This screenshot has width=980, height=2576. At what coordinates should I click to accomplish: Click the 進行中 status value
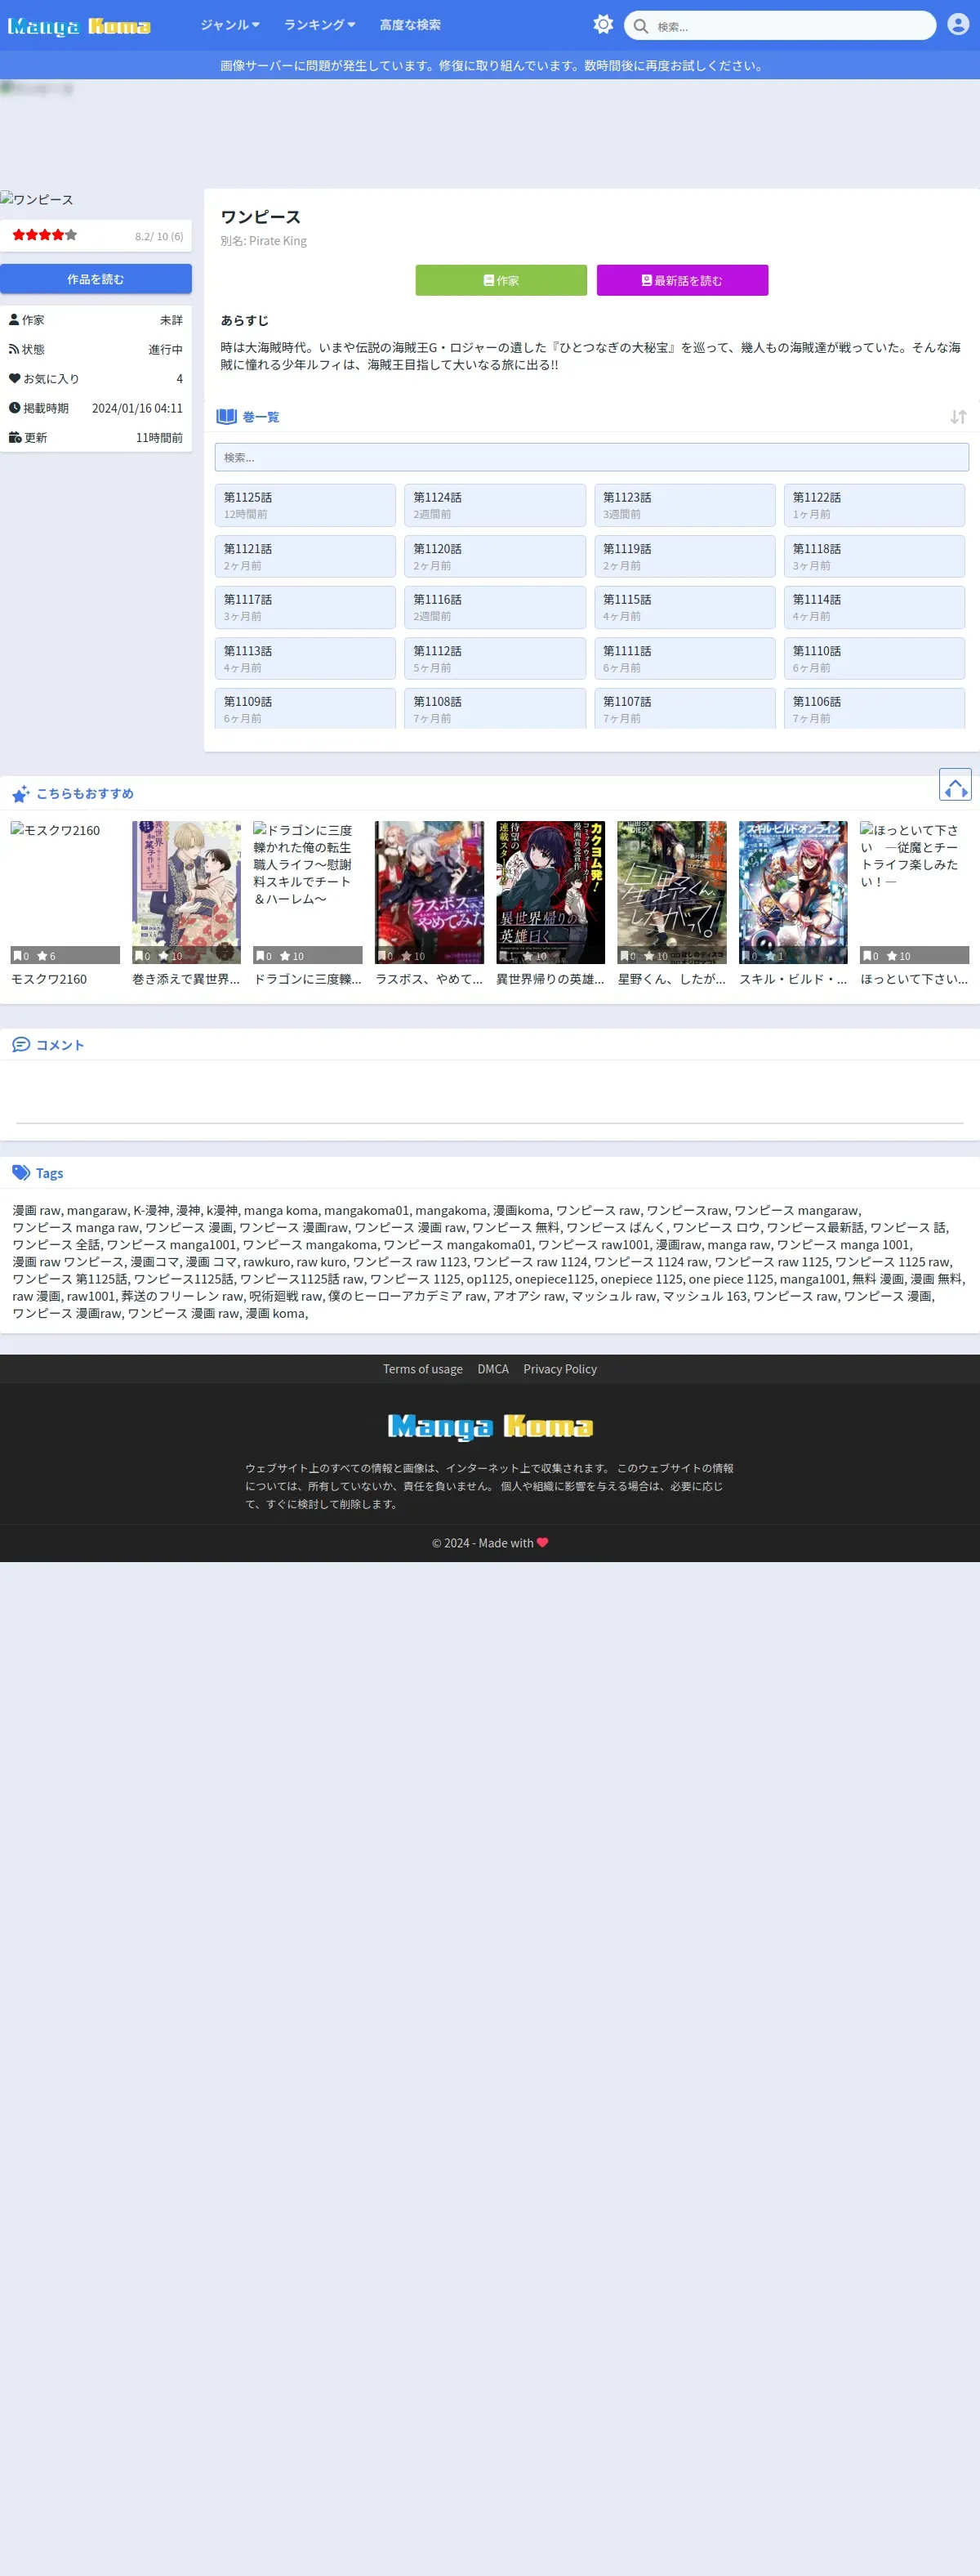click(x=166, y=350)
